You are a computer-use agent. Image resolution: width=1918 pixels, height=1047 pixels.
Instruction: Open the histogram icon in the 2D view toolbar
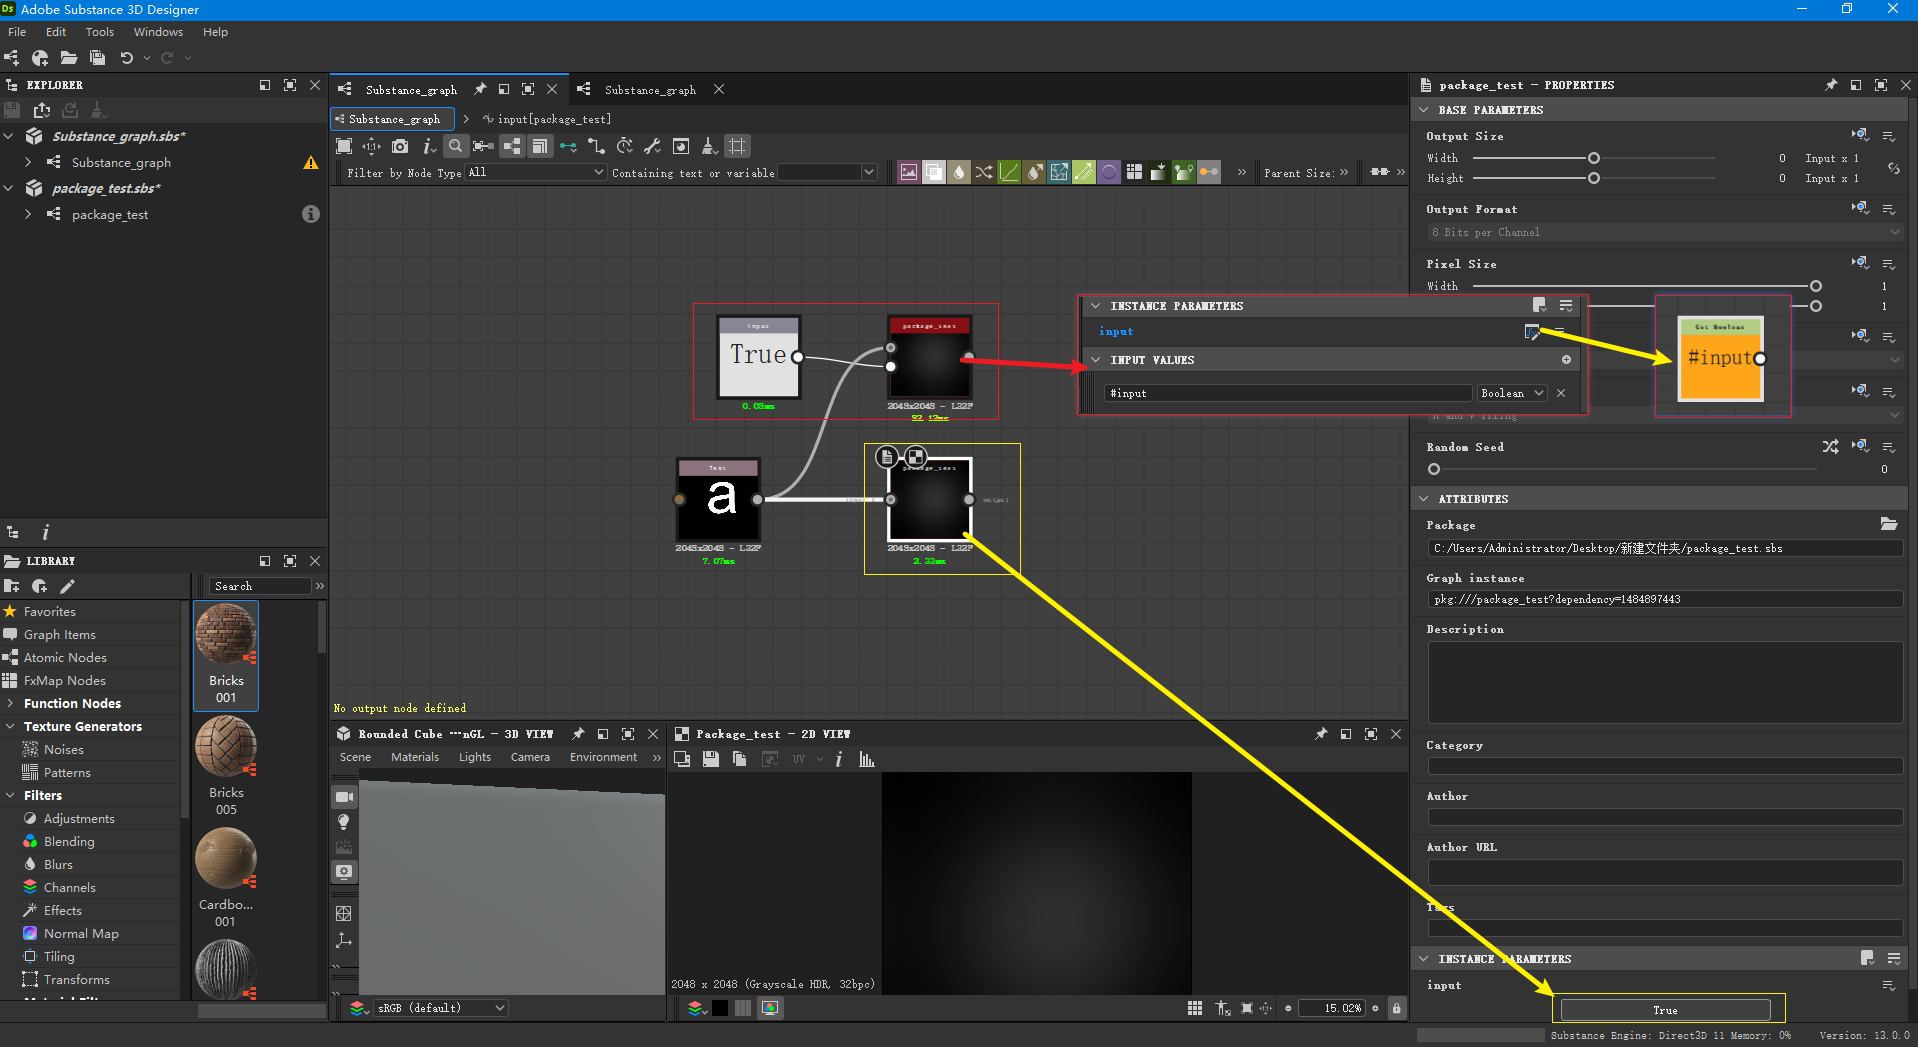pyautogui.click(x=866, y=758)
